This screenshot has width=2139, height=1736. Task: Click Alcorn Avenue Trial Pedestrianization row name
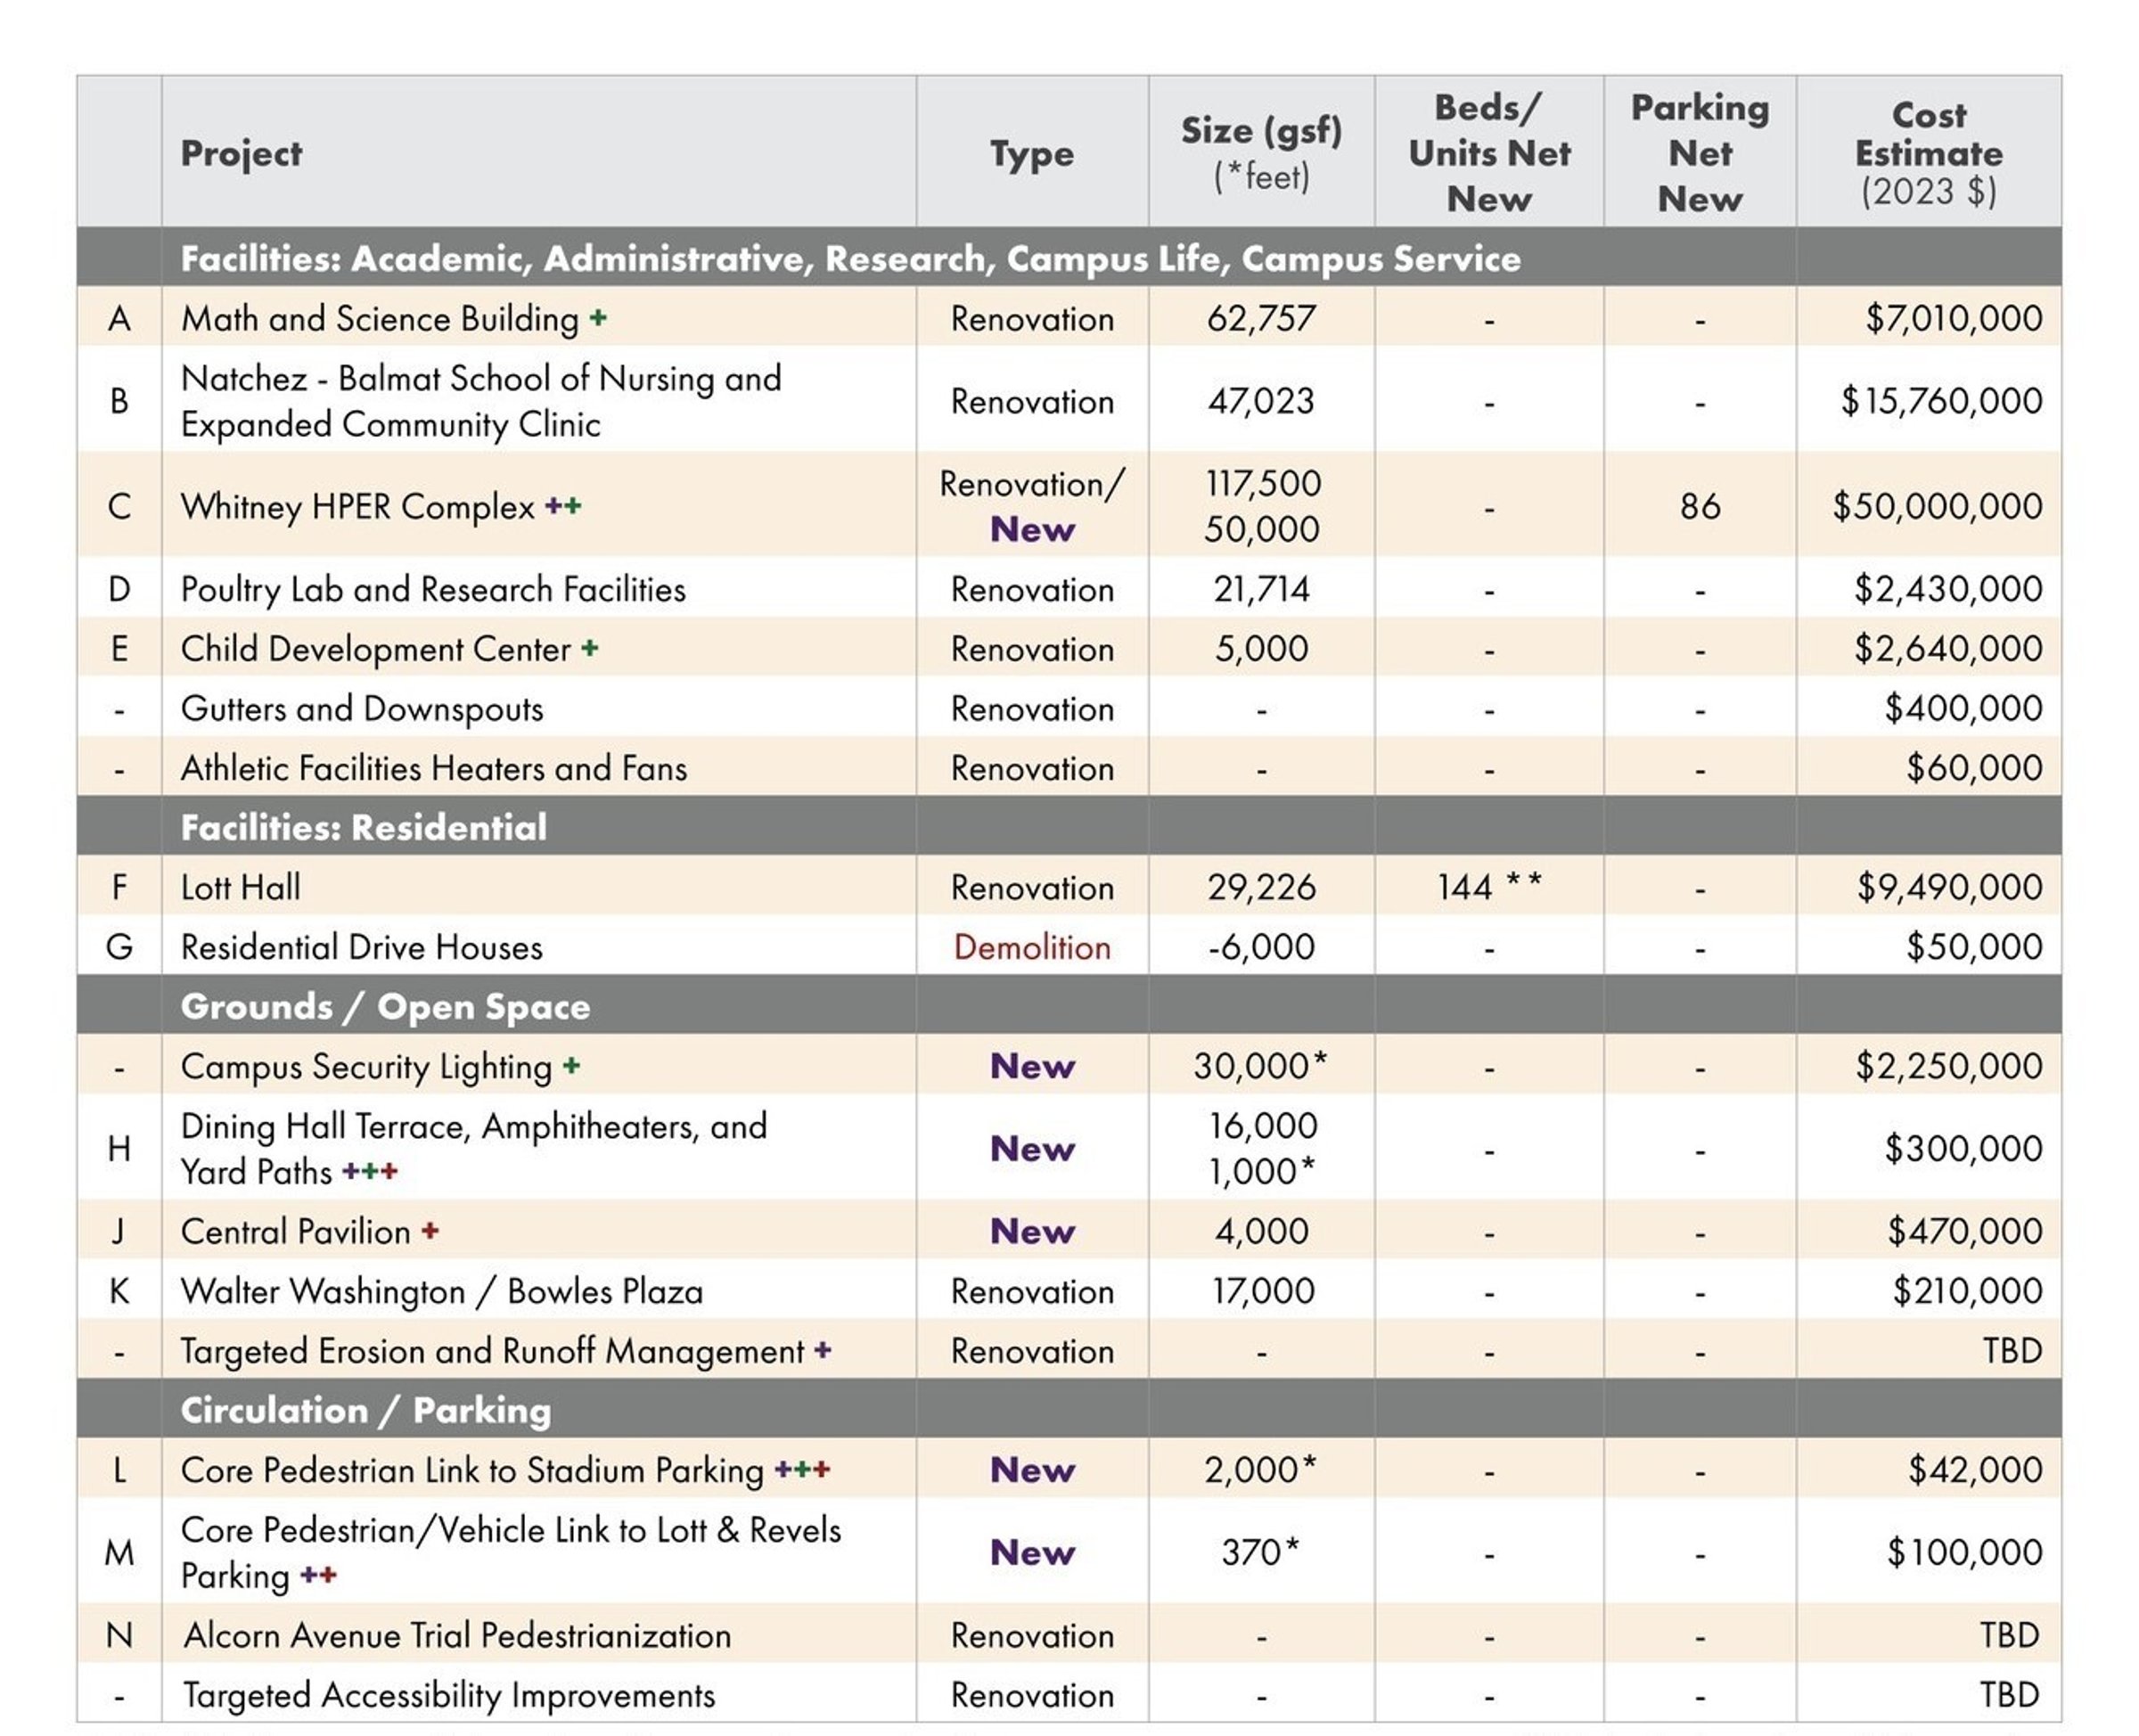(x=457, y=1635)
